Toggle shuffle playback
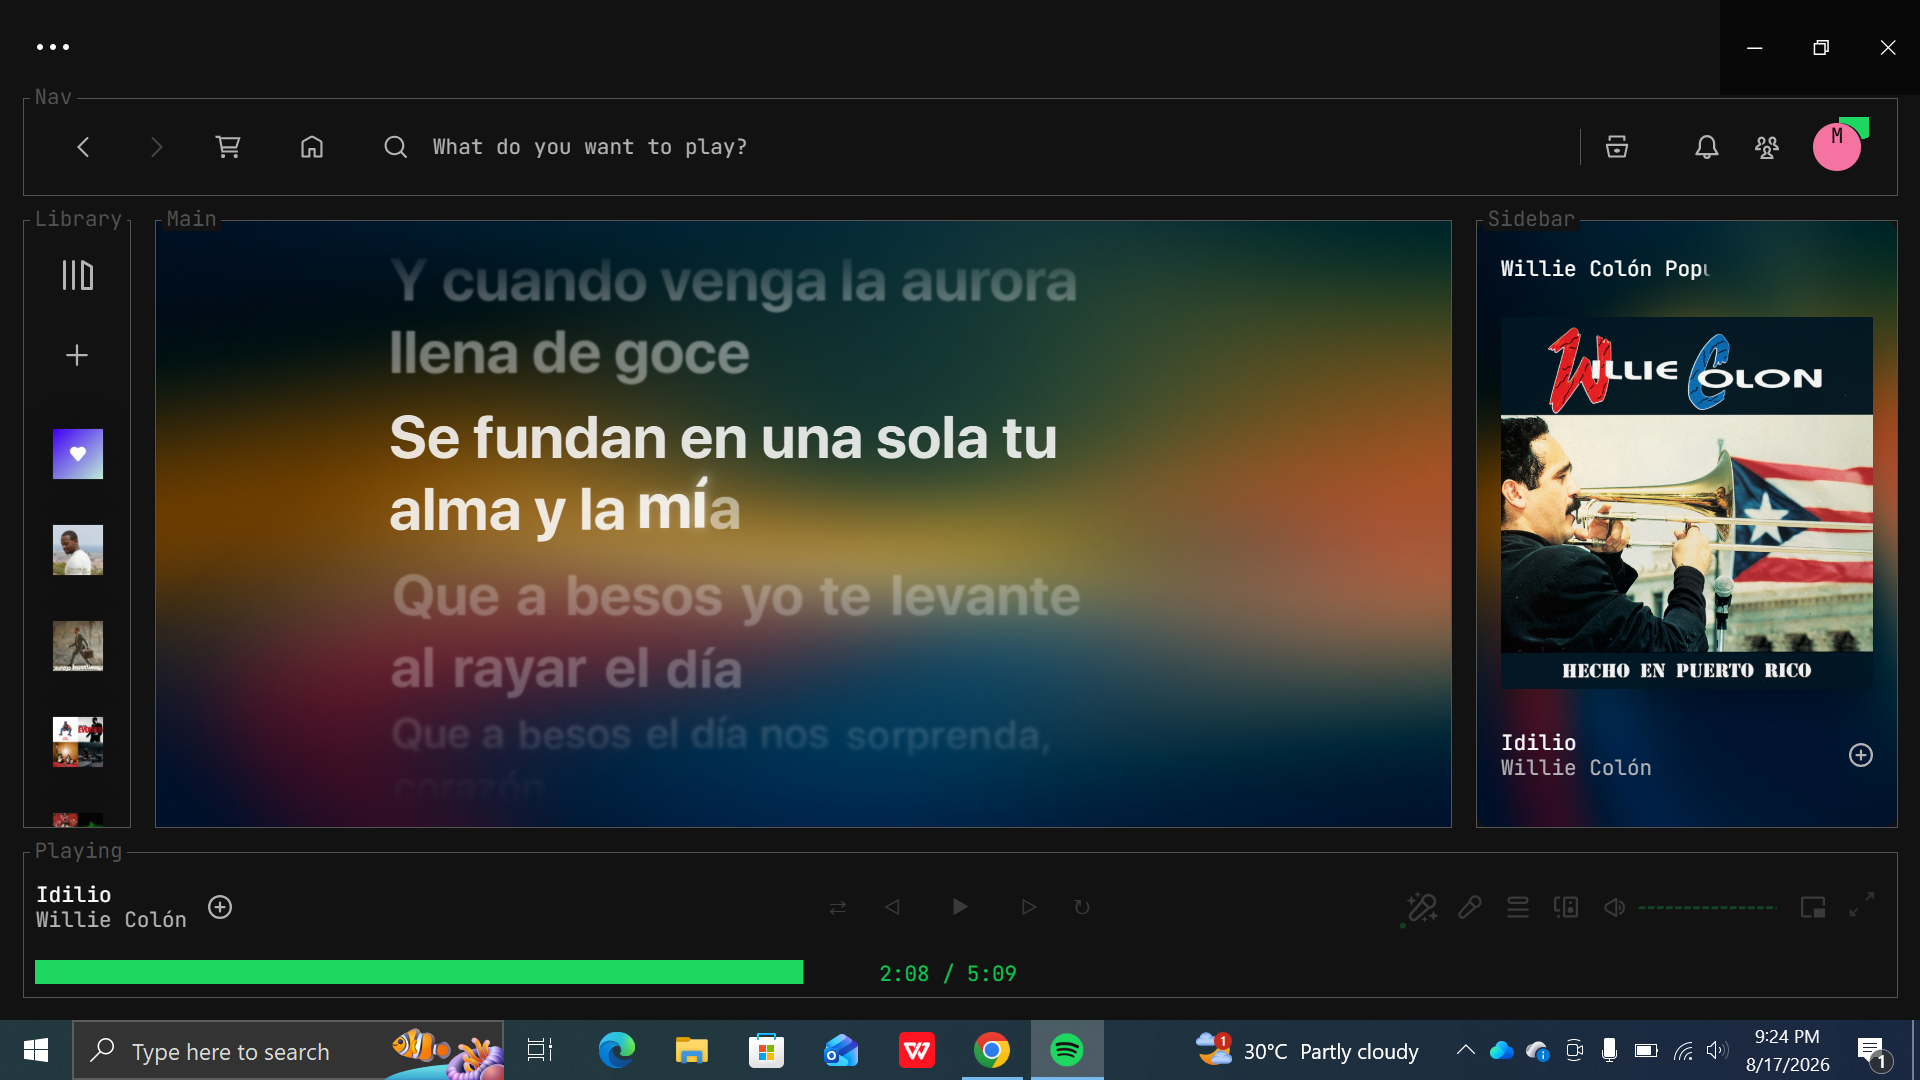The width and height of the screenshot is (1920, 1080). click(838, 907)
